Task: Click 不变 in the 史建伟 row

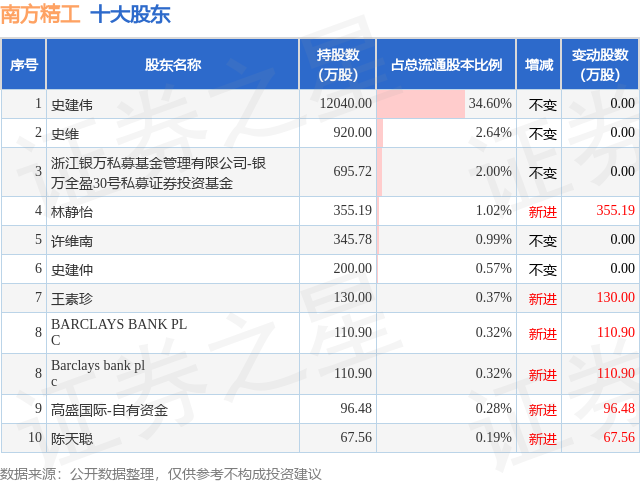Action: tap(542, 105)
